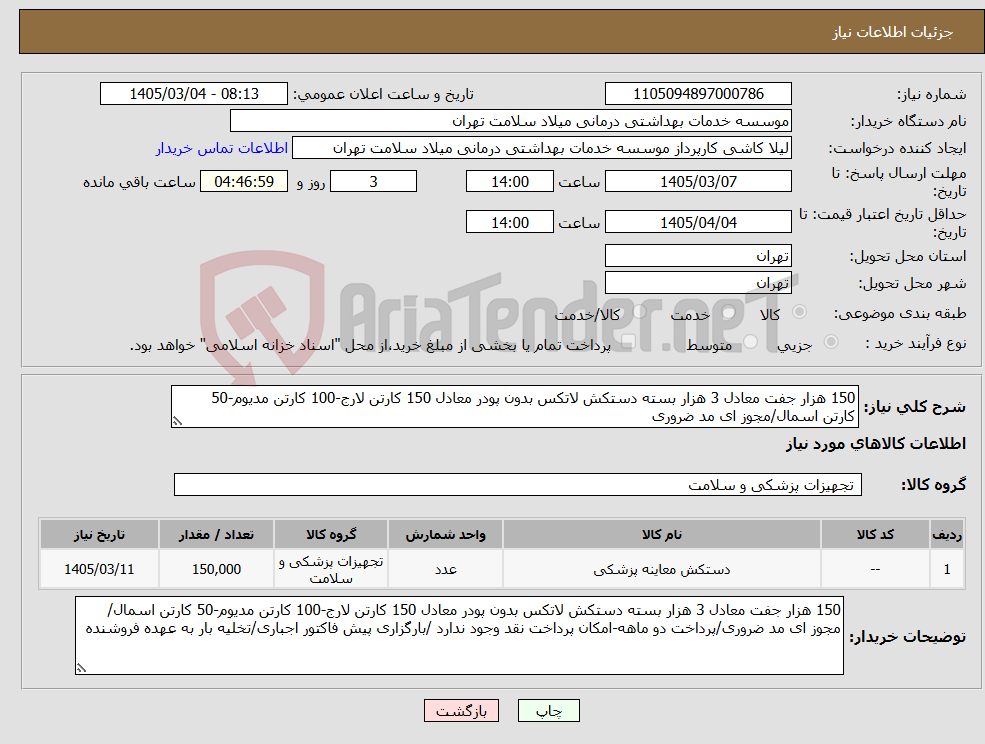Open اطلاعات تماس خریدار link
The image size is (985, 744).
(222, 148)
